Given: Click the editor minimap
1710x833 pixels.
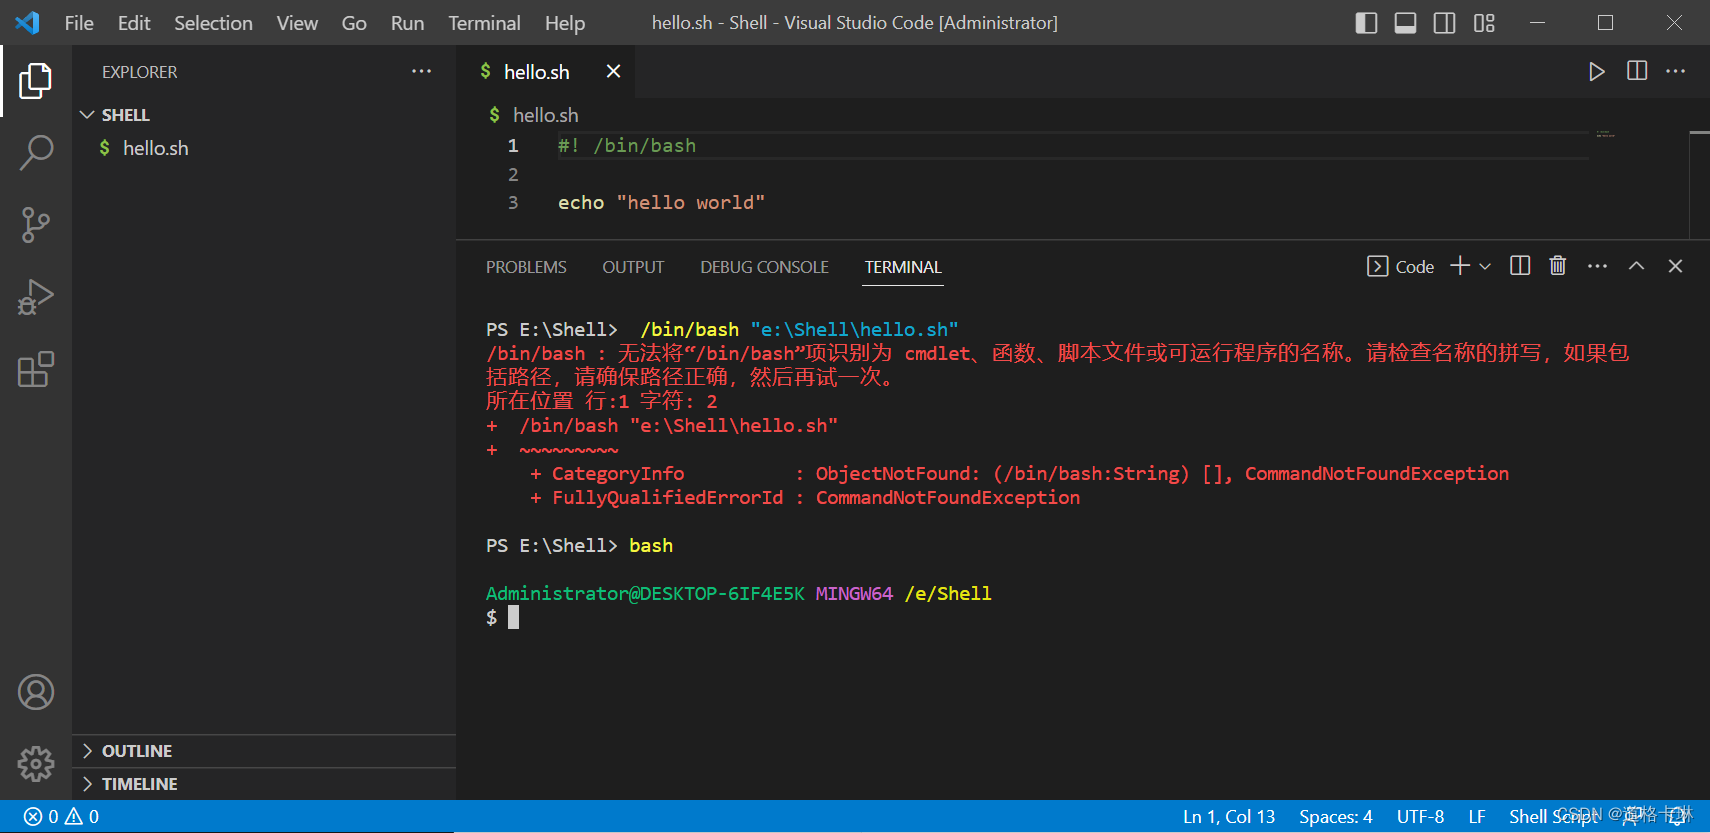Looking at the screenshot, I should click(1605, 134).
